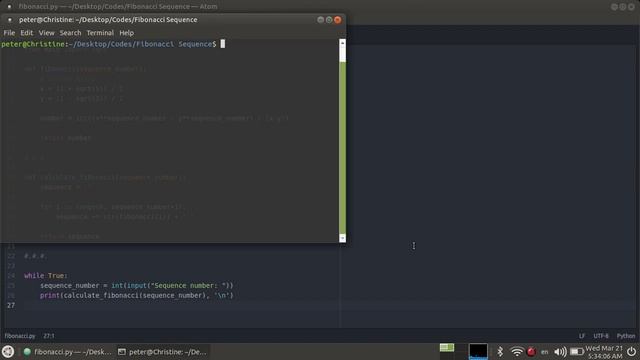This screenshot has height=360, width=640.
Task: Minimize the terminal window
Action: tap(320, 20)
